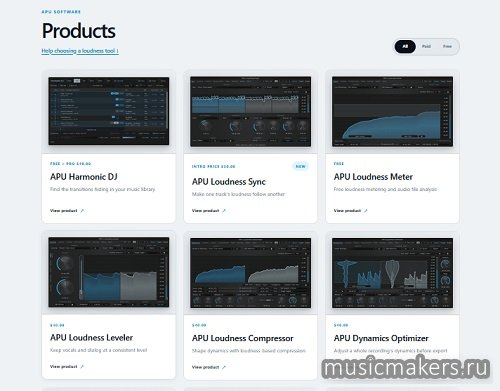This screenshot has width=500, height=391.
Task: Click the APU SOFTWARE label above Products
Action: point(61,12)
